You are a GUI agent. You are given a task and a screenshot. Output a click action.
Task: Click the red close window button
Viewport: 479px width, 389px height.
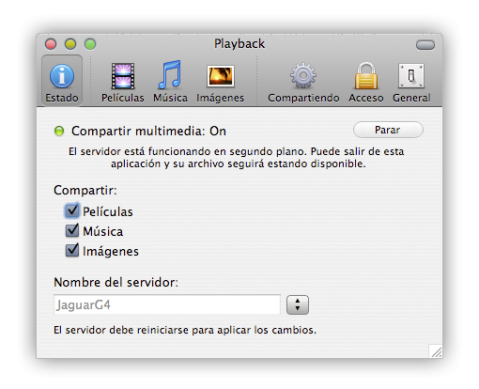click(x=51, y=44)
